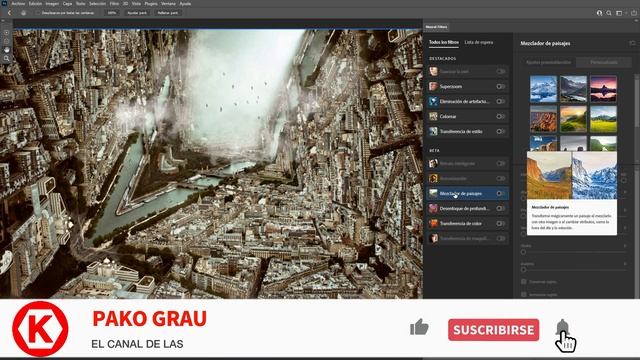Enable Transferencia de color switch

tap(500, 224)
